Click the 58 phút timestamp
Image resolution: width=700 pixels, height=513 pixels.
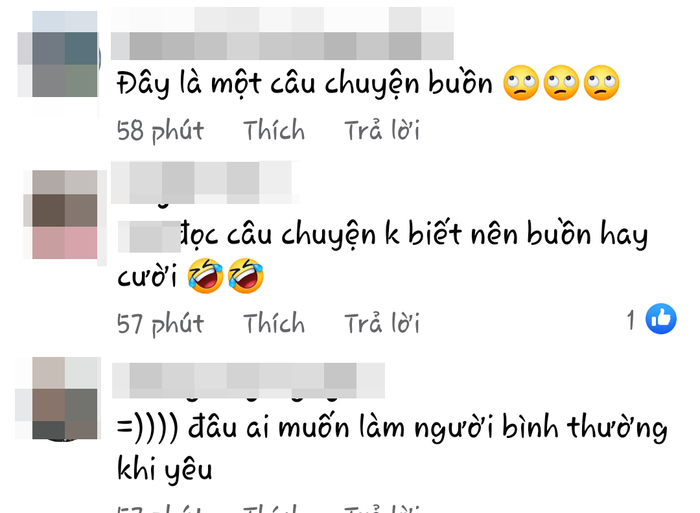click(x=160, y=131)
